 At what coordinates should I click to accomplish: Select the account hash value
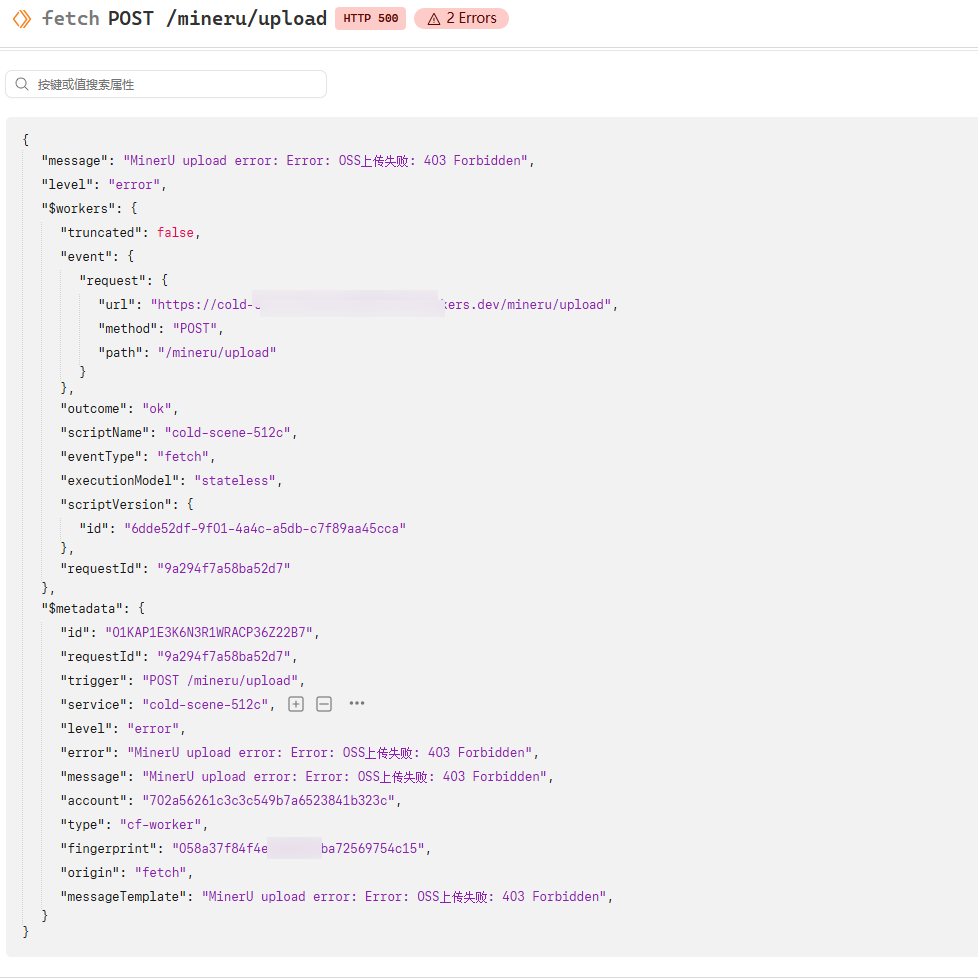point(268,800)
